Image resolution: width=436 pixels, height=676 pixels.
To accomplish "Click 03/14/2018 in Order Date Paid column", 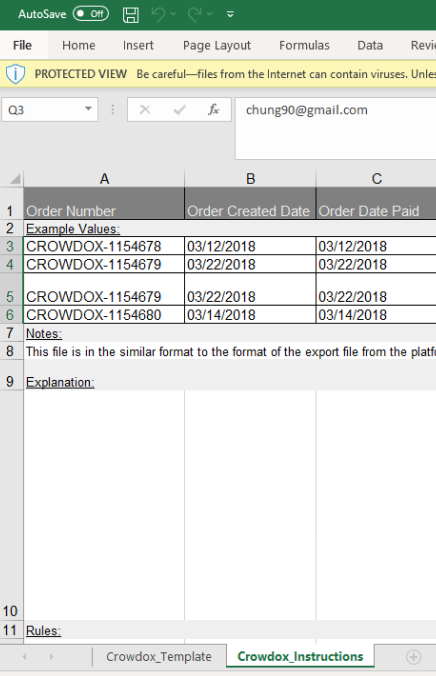I will pyautogui.click(x=376, y=315).
